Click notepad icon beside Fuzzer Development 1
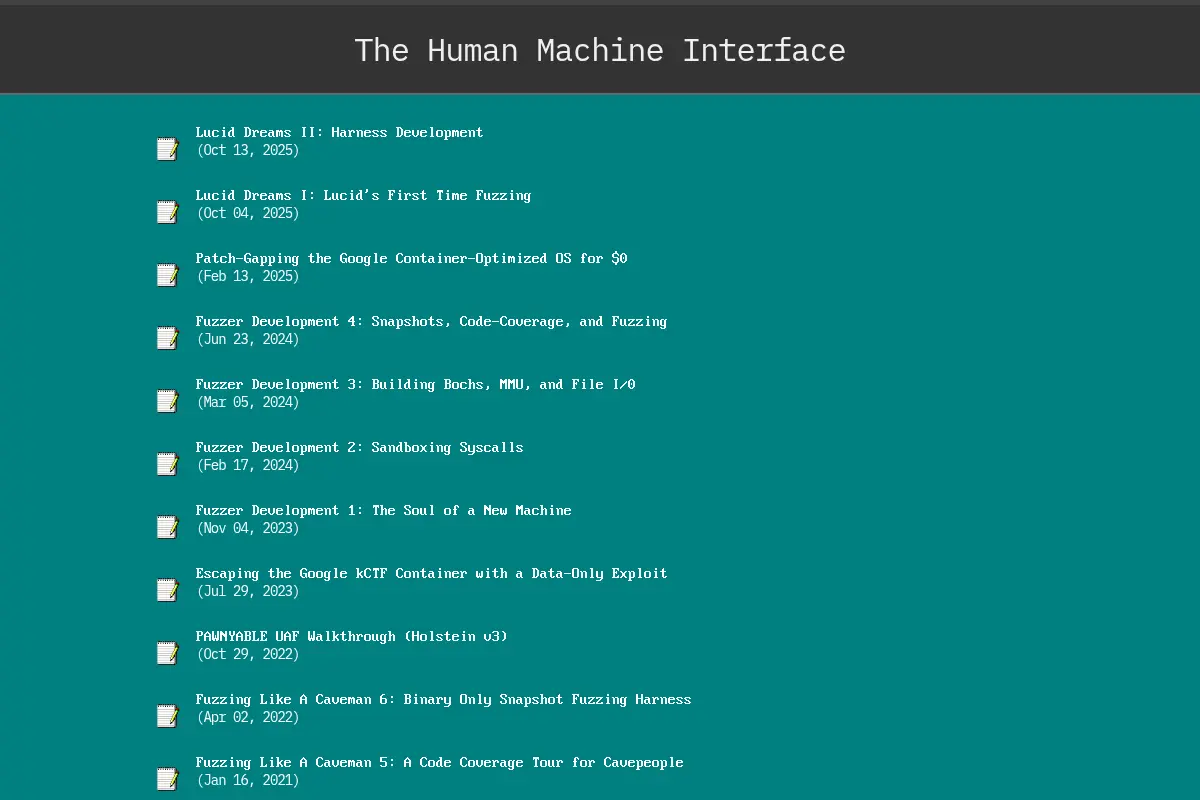The width and height of the screenshot is (1200, 800). [167, 527]
